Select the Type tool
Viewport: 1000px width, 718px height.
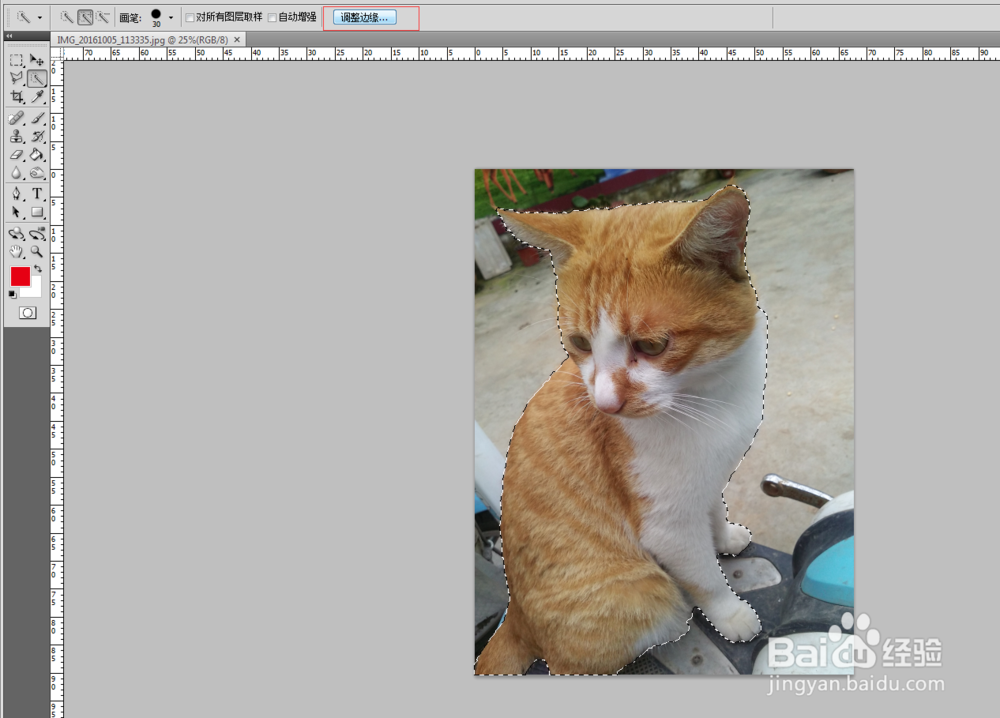click(x=37, y=194)
